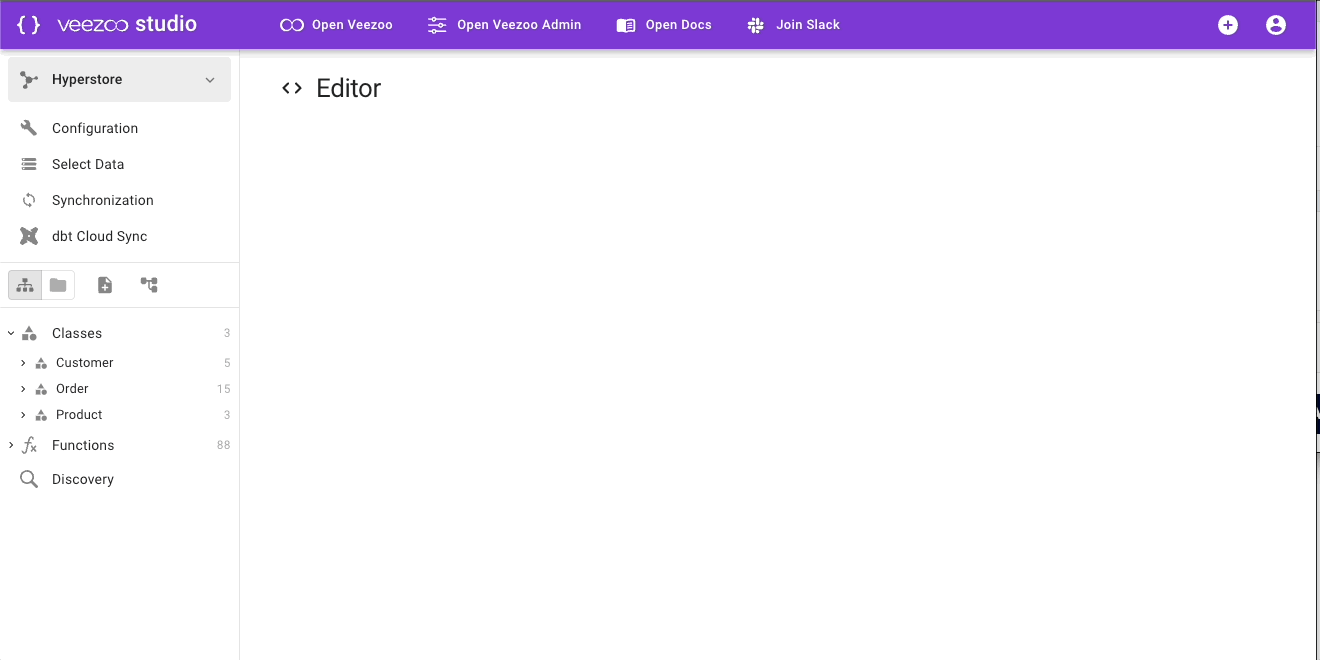Open the Configuration menu item
Viewport: 1320px width, 660px height.
[95, 128]
